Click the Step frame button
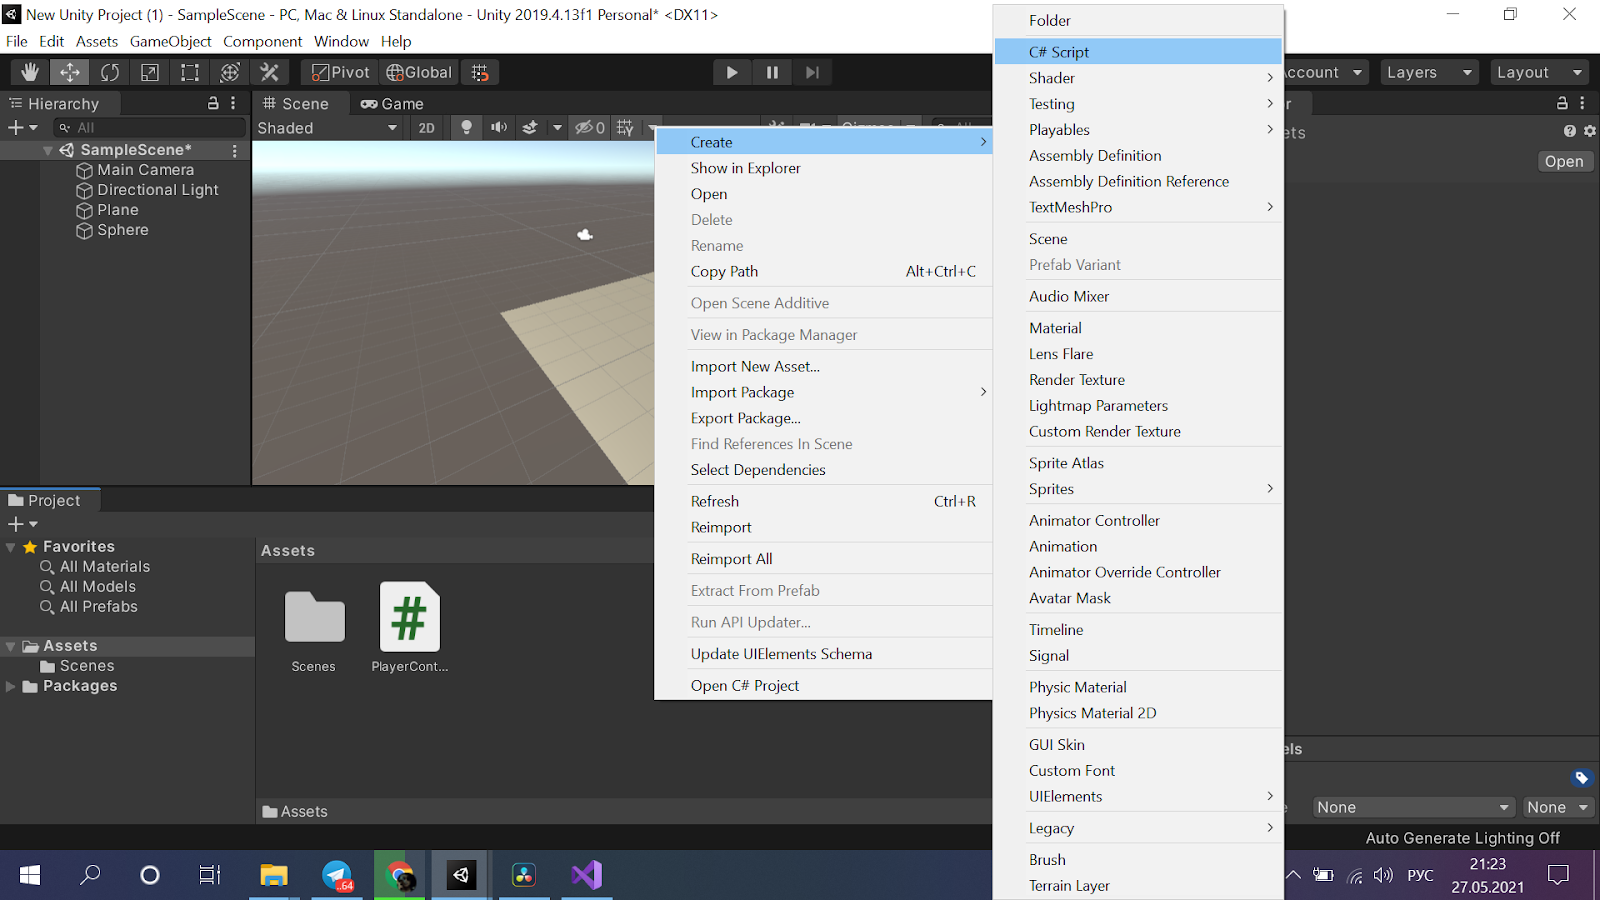 click(x=812, y=72)
